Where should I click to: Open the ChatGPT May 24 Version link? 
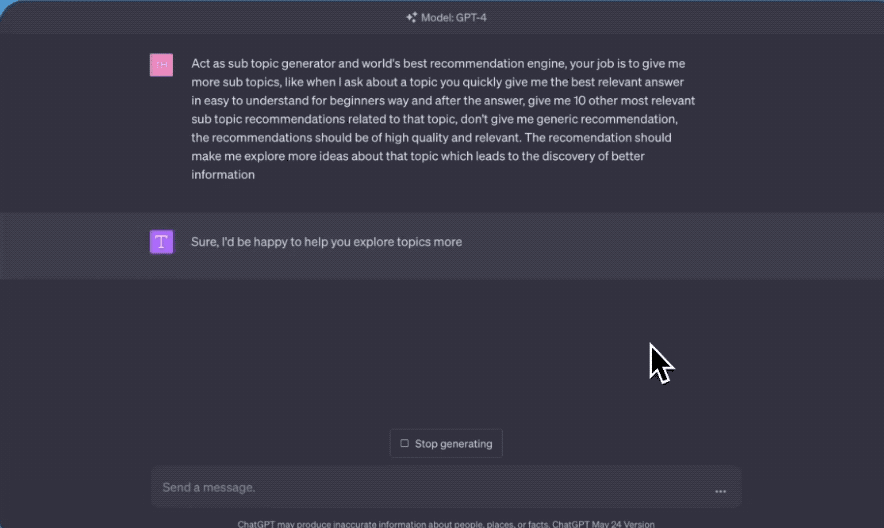point(604,523)
